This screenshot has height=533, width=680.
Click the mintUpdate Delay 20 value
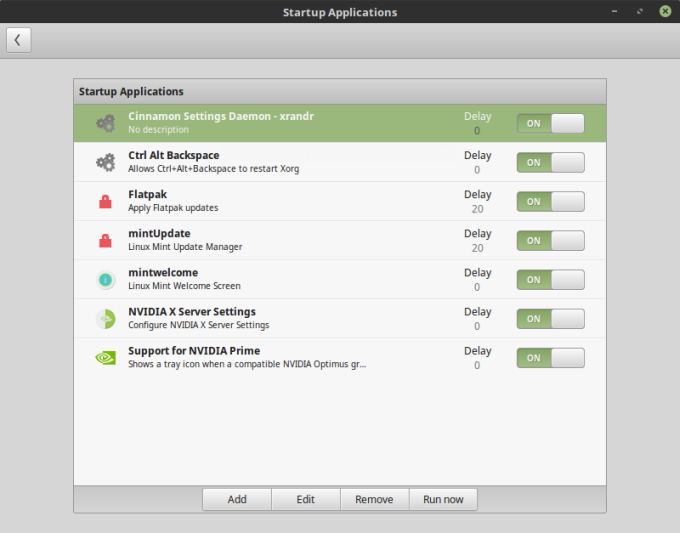pyautogui.click(x=477, y=248)
